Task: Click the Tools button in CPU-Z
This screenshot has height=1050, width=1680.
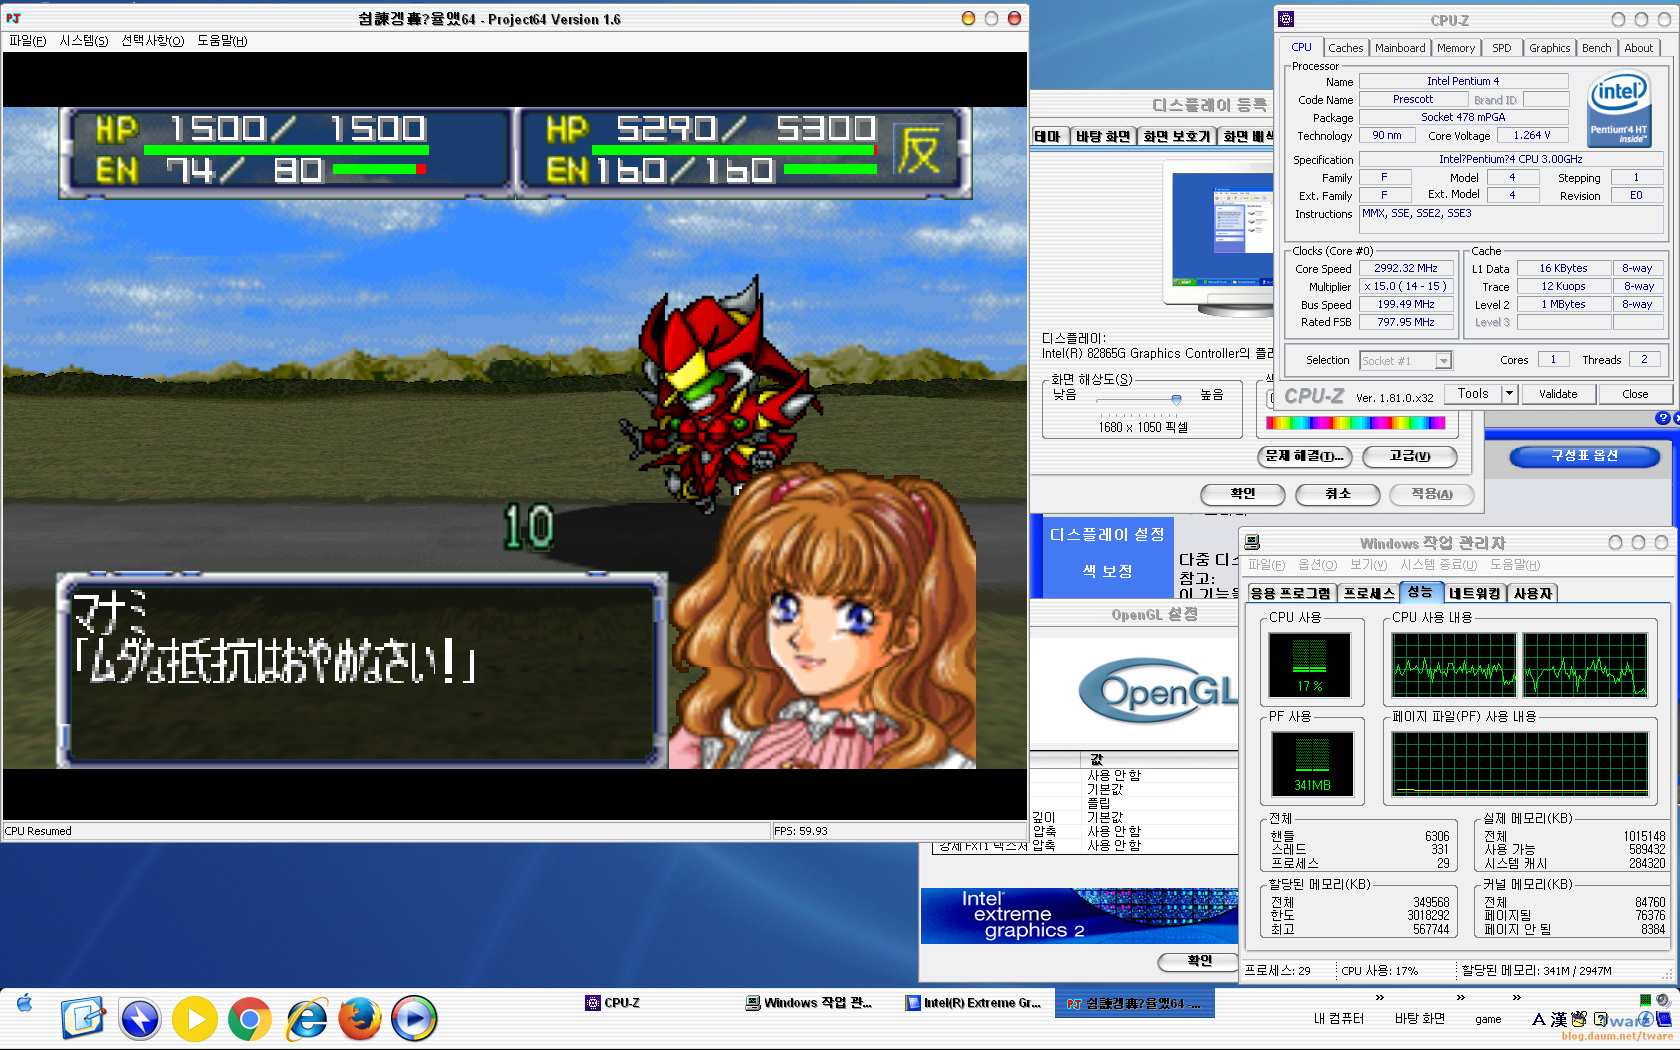Action: click(1473, 394)
